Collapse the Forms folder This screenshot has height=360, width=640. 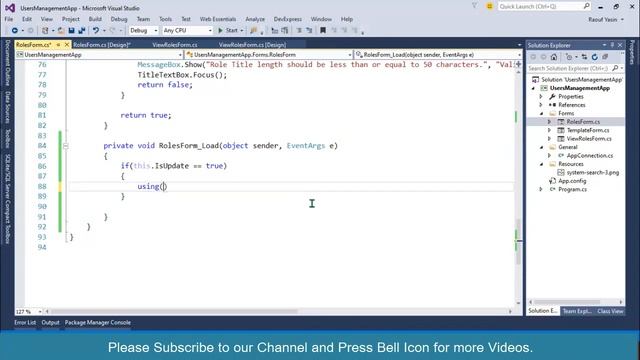tap(542, 113)
